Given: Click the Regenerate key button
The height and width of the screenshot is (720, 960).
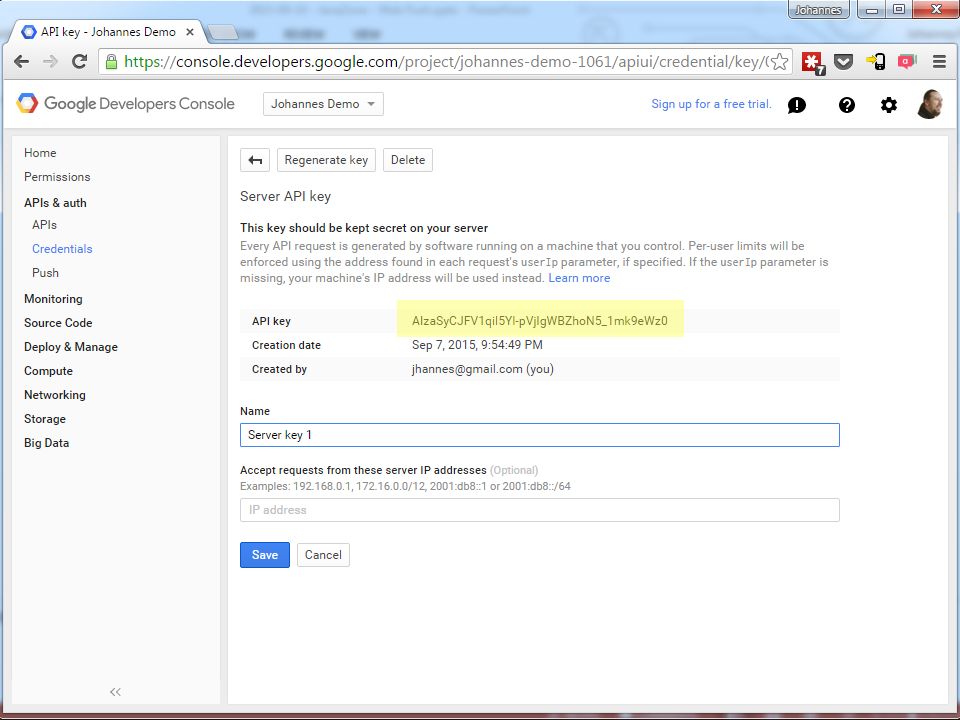Looking at the screenshot, I should (326, 160).
